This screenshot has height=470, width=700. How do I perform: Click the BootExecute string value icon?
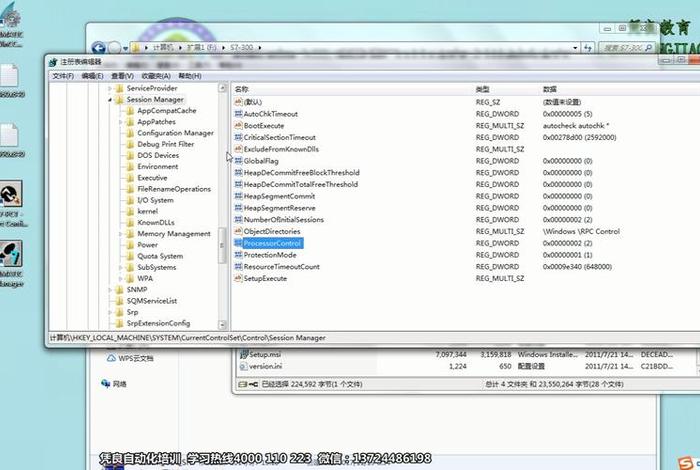238,125
